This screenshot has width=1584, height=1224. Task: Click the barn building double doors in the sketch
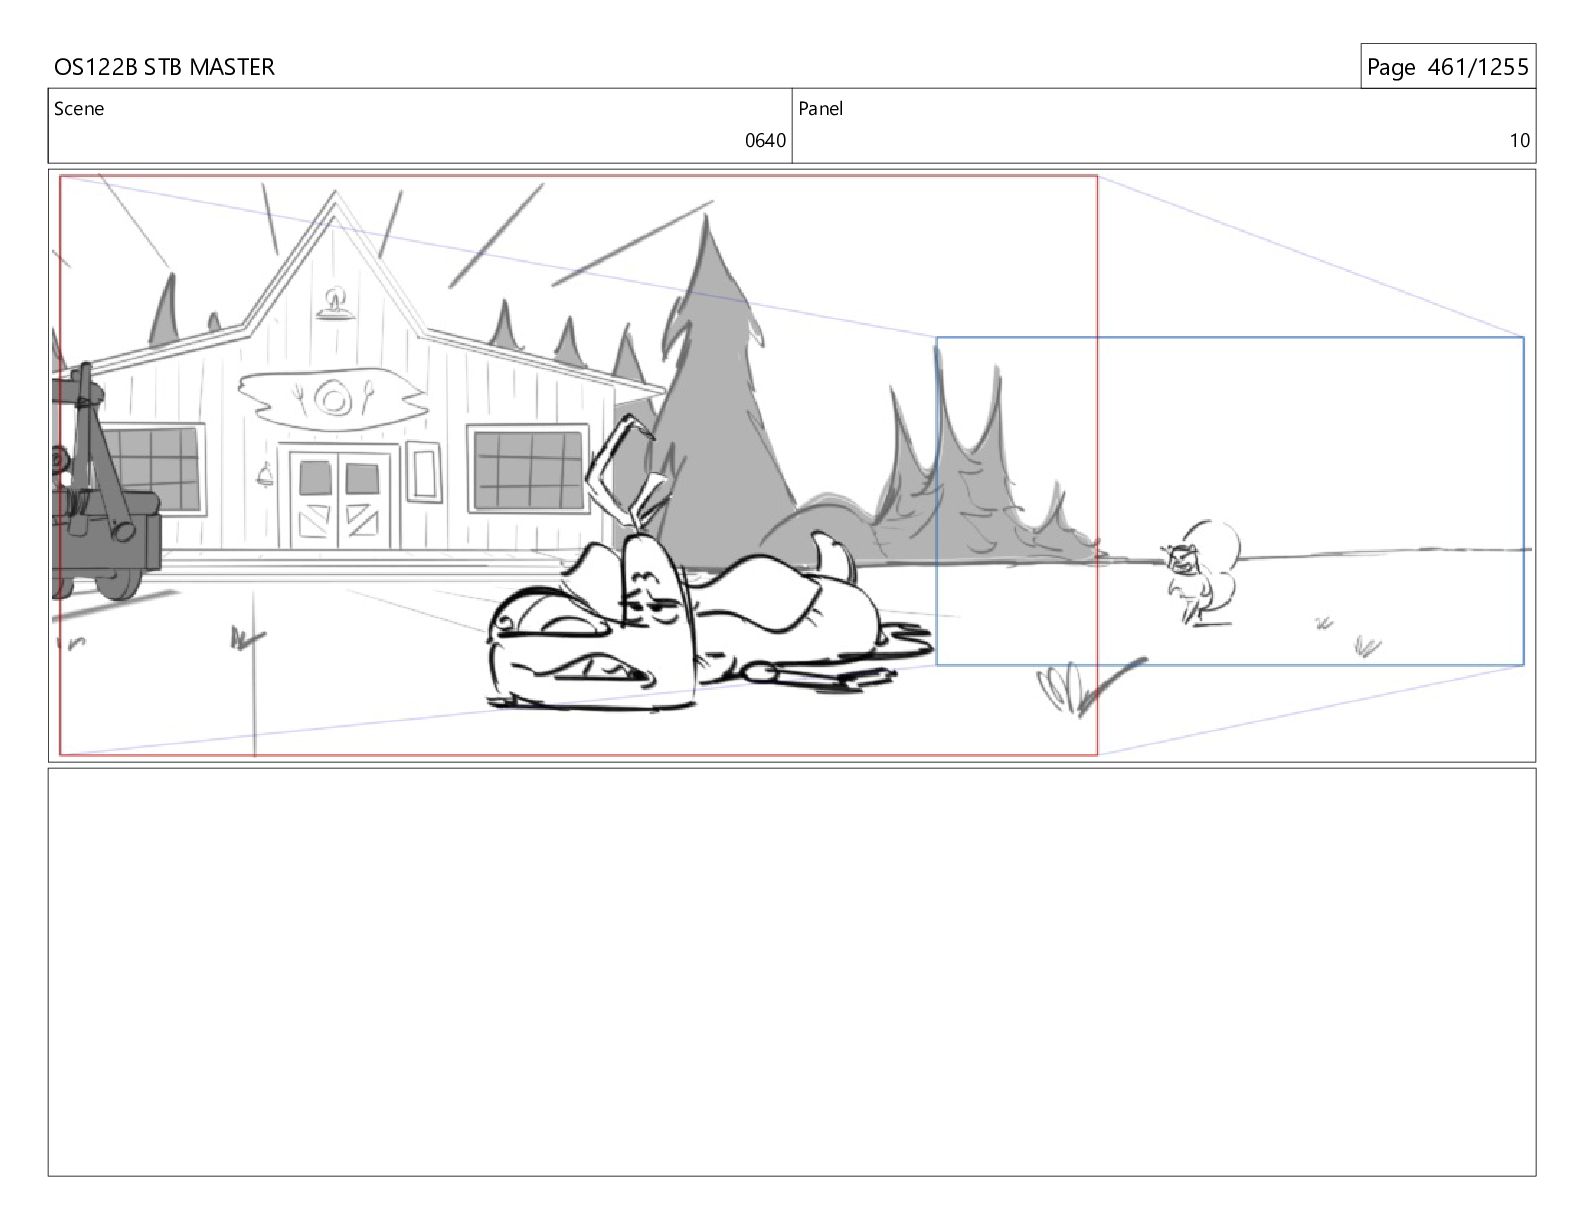(x=340, y=498)
